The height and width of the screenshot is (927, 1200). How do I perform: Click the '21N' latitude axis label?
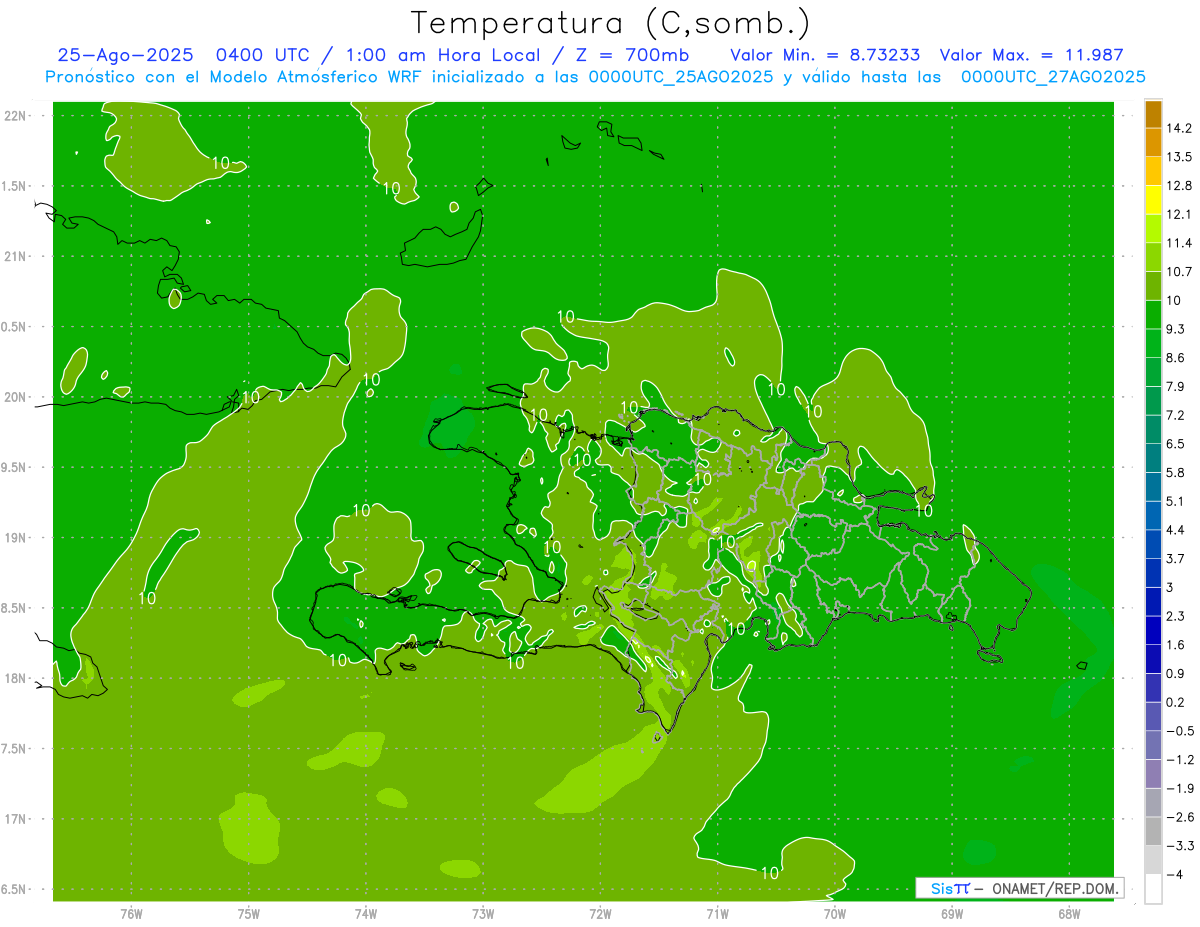tap(16, 256)
